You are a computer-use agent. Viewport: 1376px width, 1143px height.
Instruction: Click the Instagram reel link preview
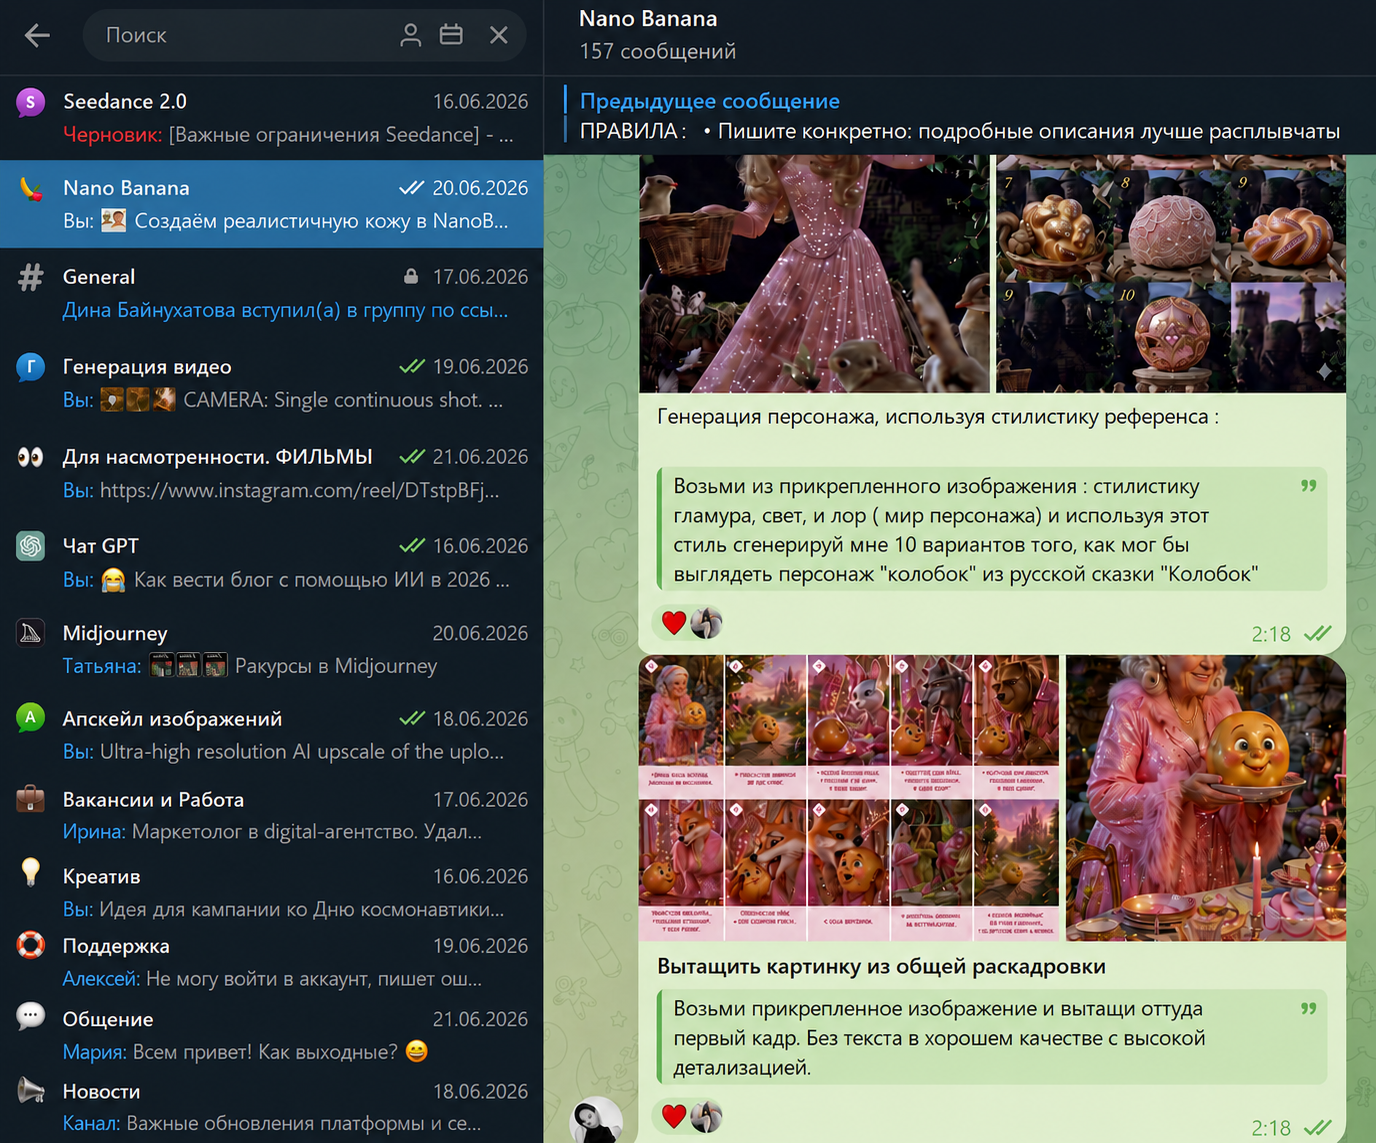pos(299,490)
